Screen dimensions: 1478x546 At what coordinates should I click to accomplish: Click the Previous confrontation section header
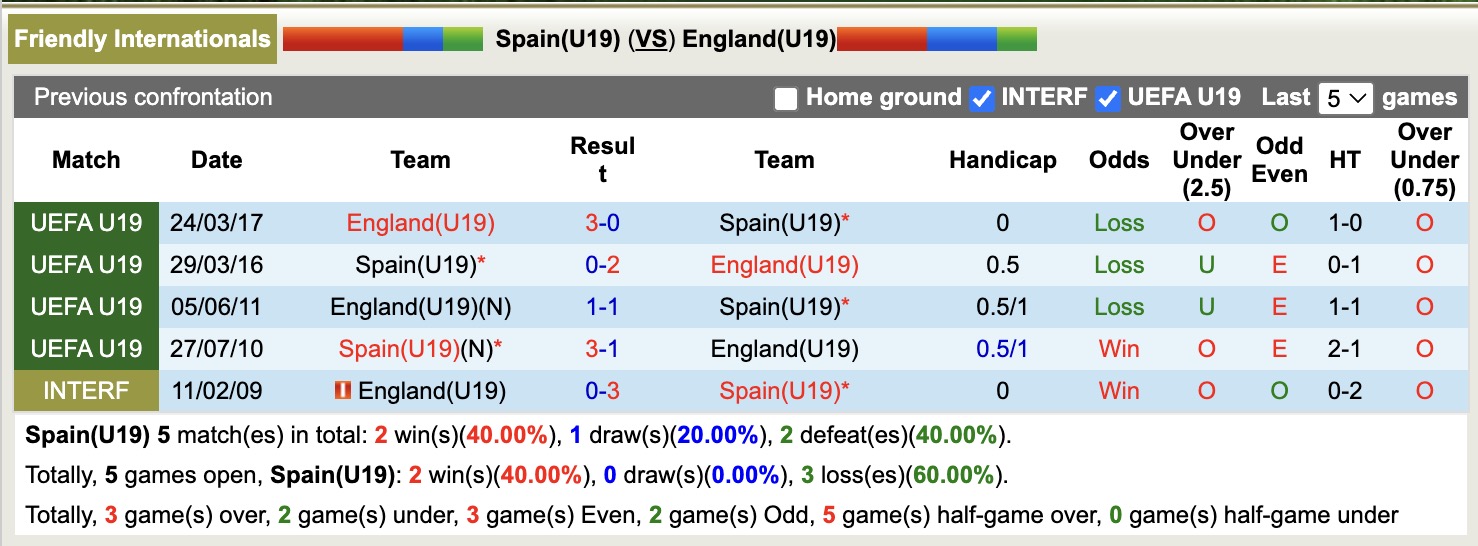coord(153,97)
